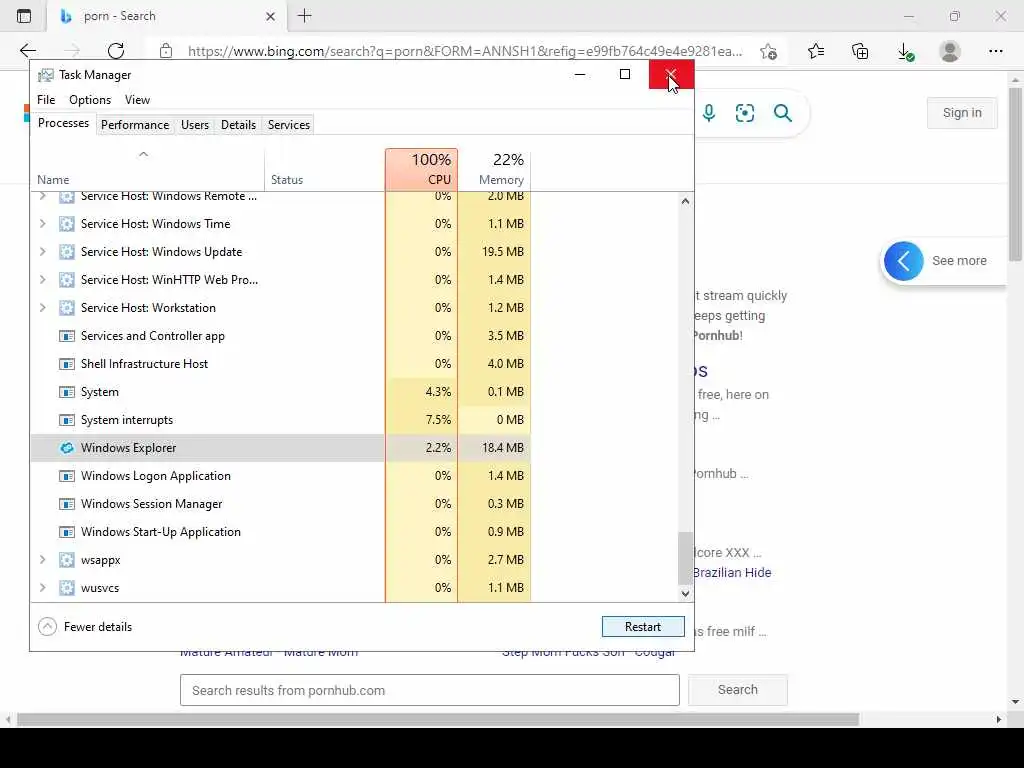Expand Service Host: Windows Time row
This screenshot has height=768, width=1024.
[42, 224]
